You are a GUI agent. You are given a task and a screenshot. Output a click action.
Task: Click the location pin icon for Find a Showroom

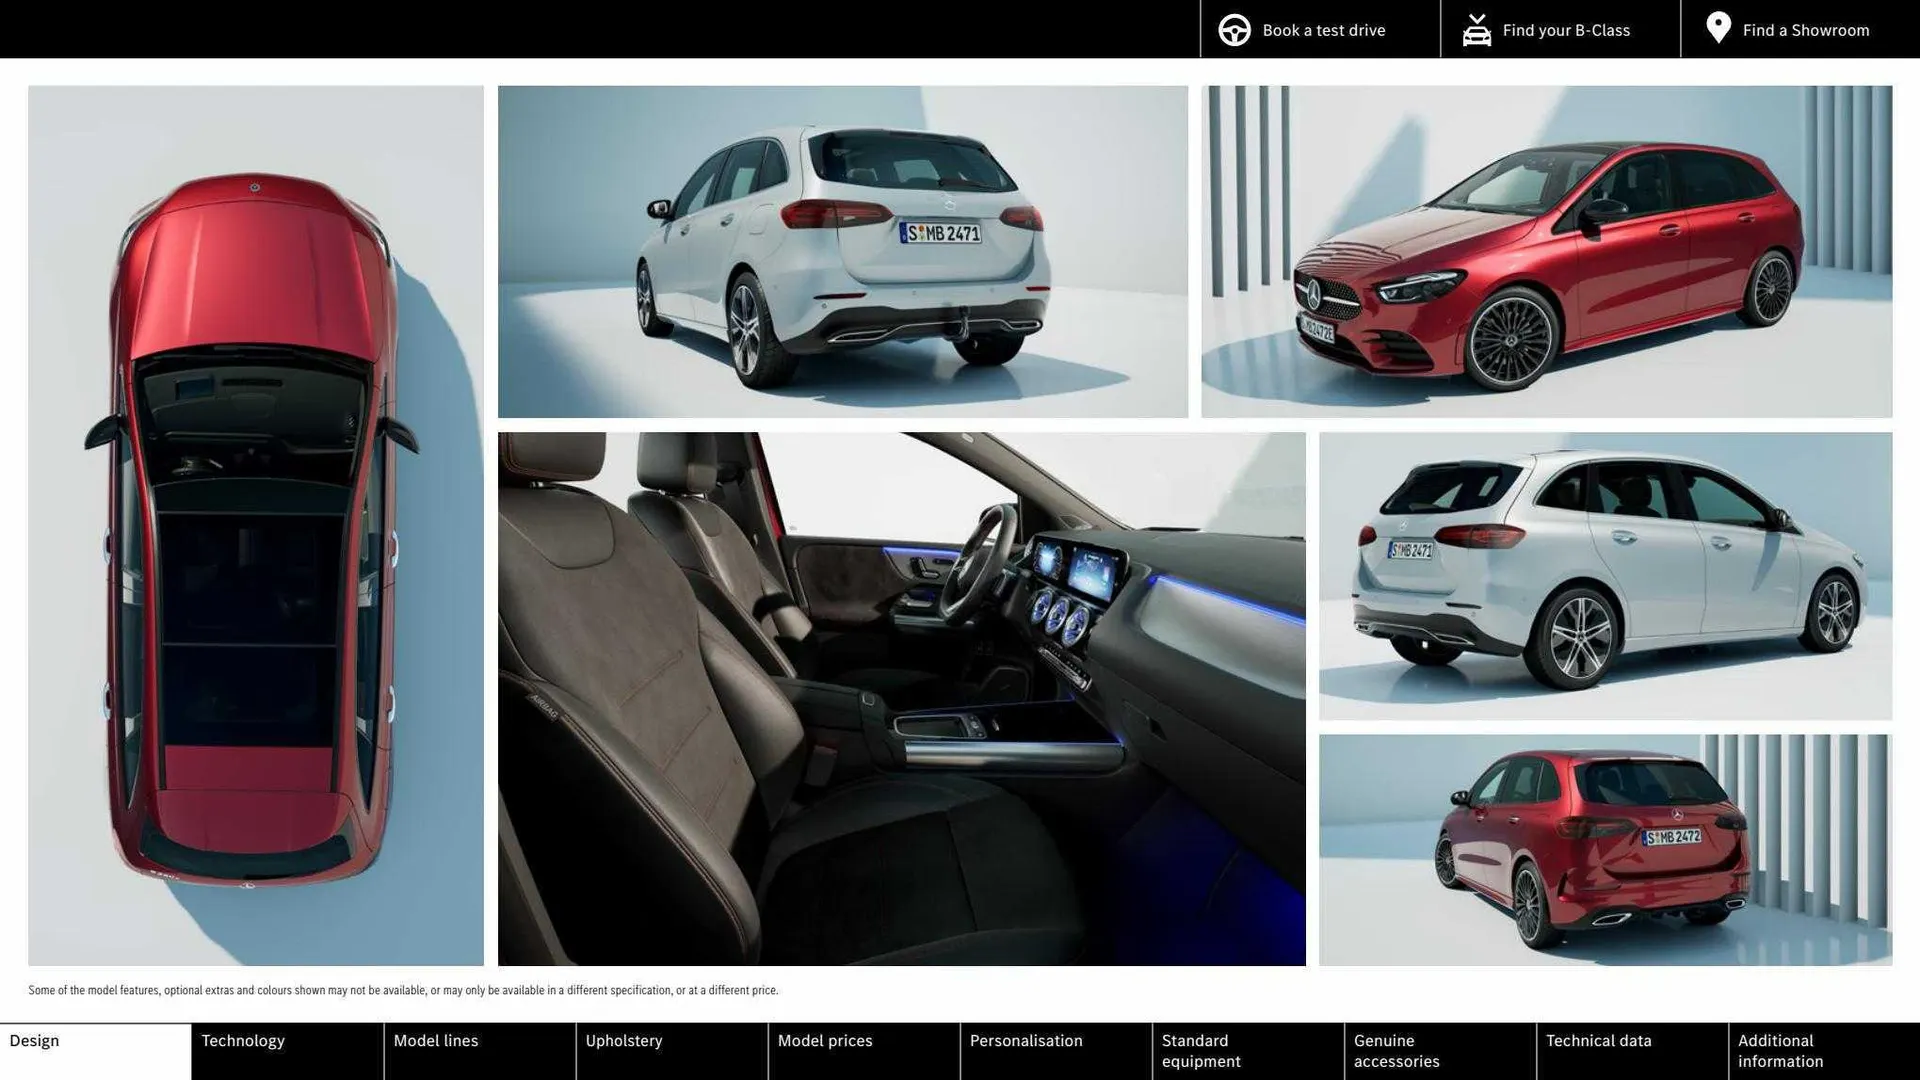point(1718,28)
